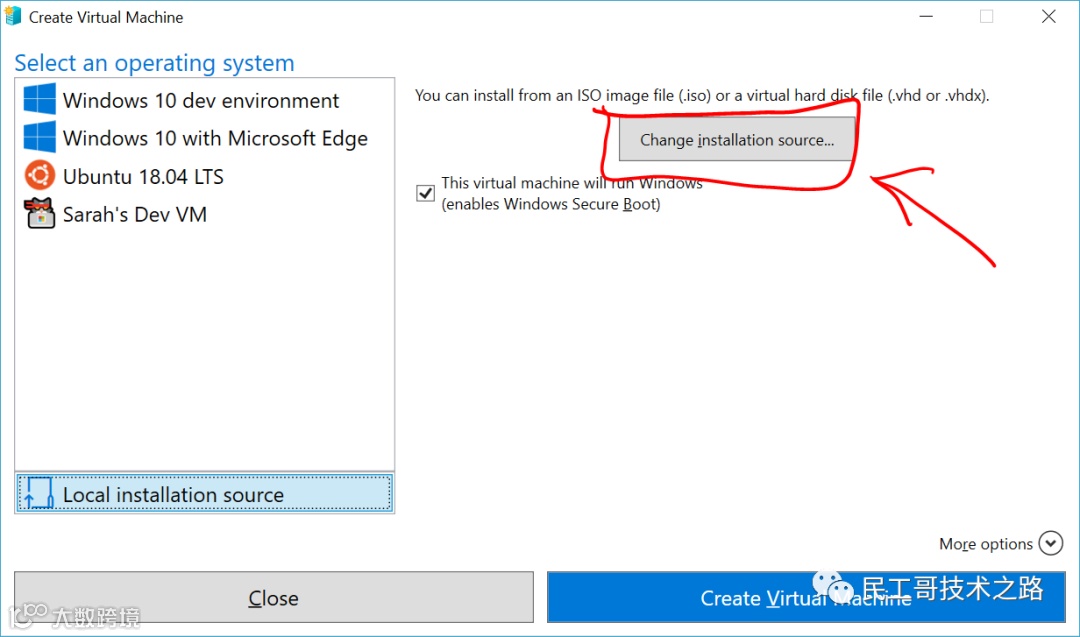1080x637 pixels.
Task: Select Windows 10 dev environment entry
Action: 205,100
